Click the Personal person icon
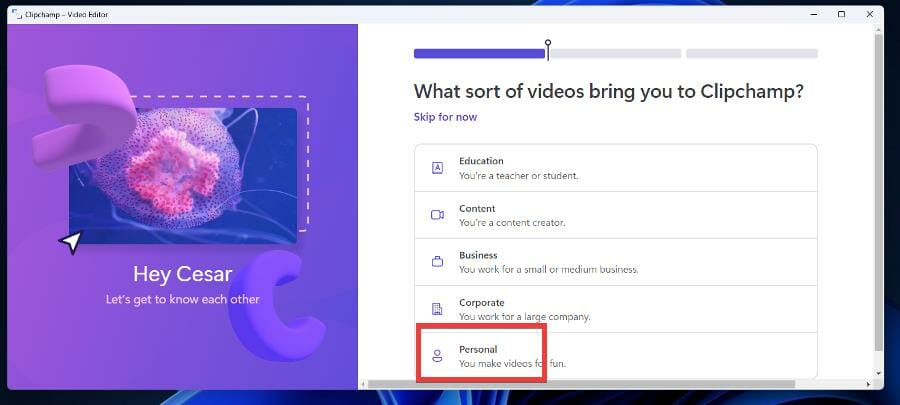The height and width of the screenshot is (405, 900). coord(437,356)
